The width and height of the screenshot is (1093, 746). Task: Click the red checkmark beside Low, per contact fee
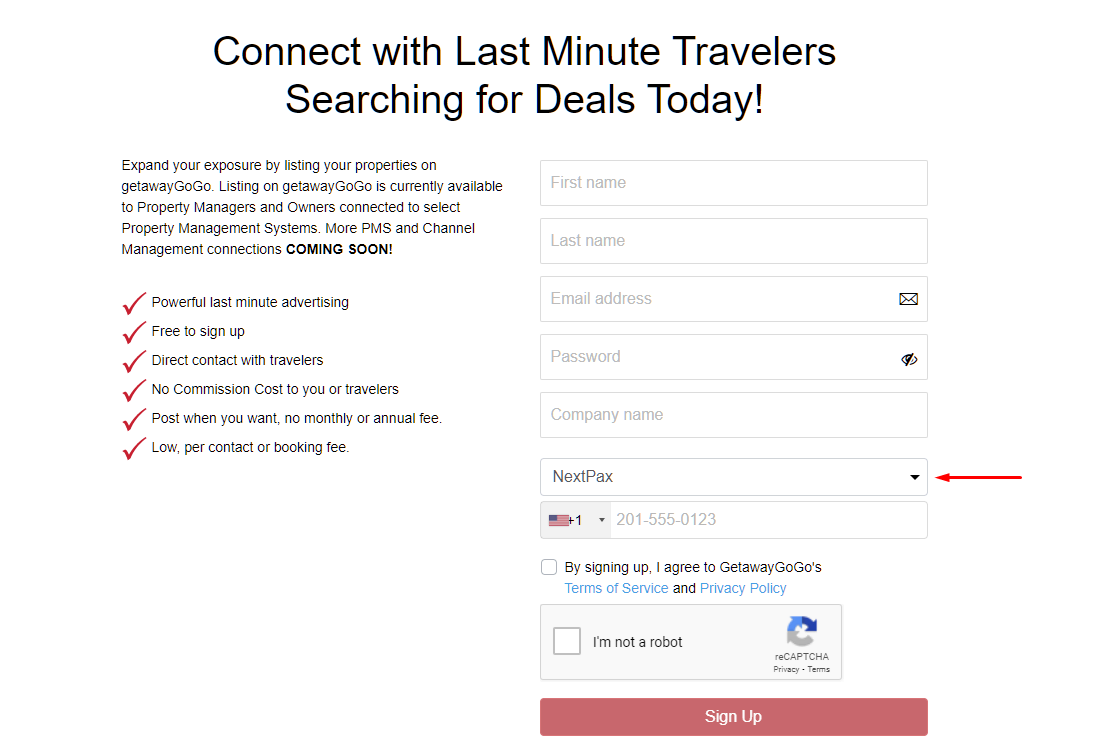134,448
